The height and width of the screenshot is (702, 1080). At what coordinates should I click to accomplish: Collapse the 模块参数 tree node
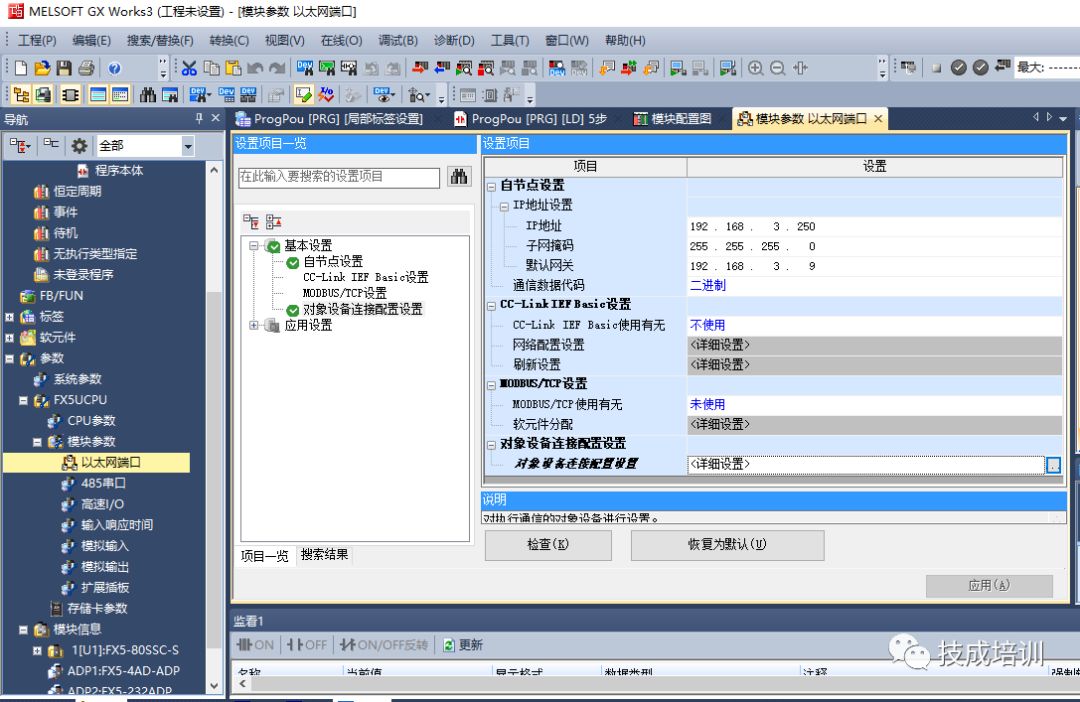[x=37, y=442]
